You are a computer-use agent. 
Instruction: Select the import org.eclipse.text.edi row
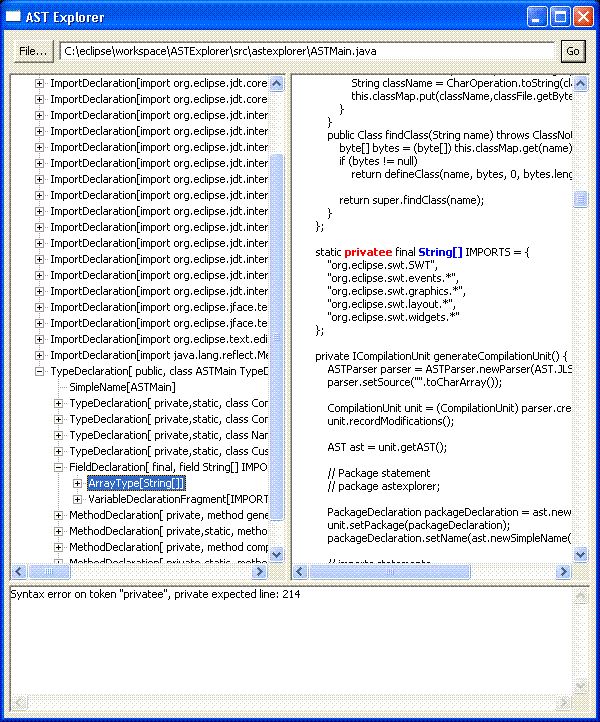click(x=159, y=339)
